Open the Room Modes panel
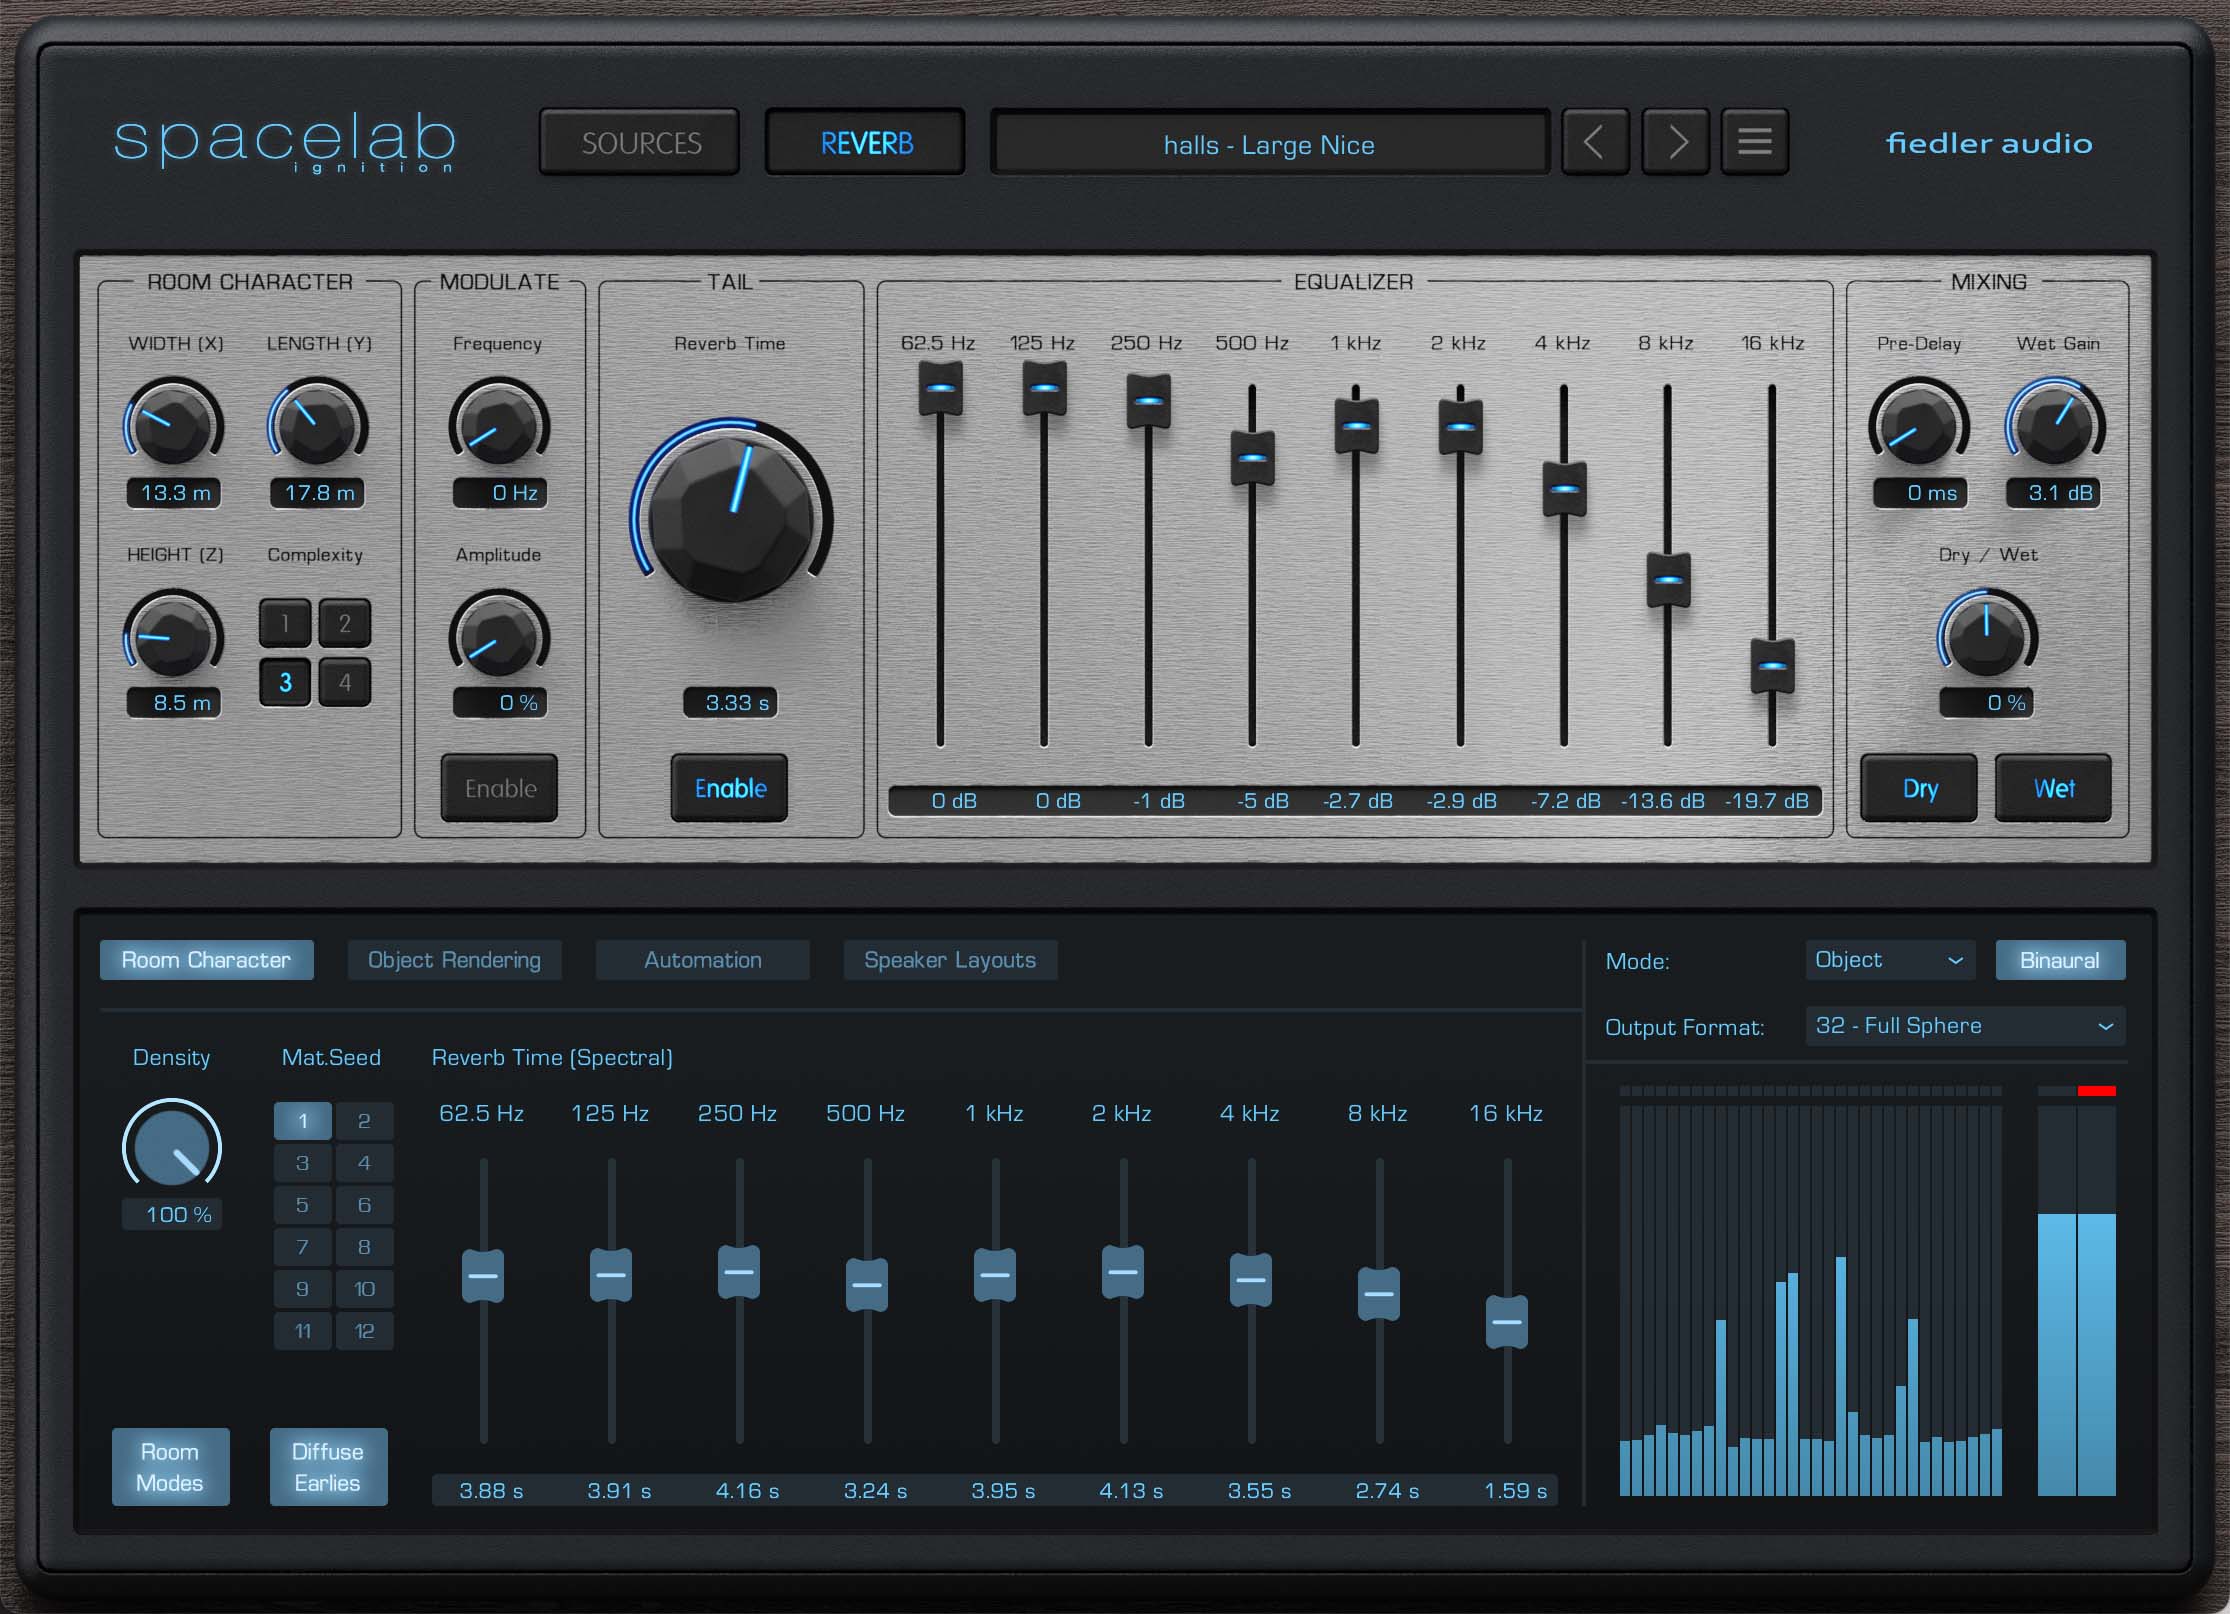The height and width of the screenshot is (1614, 2230). point(170,1467)
